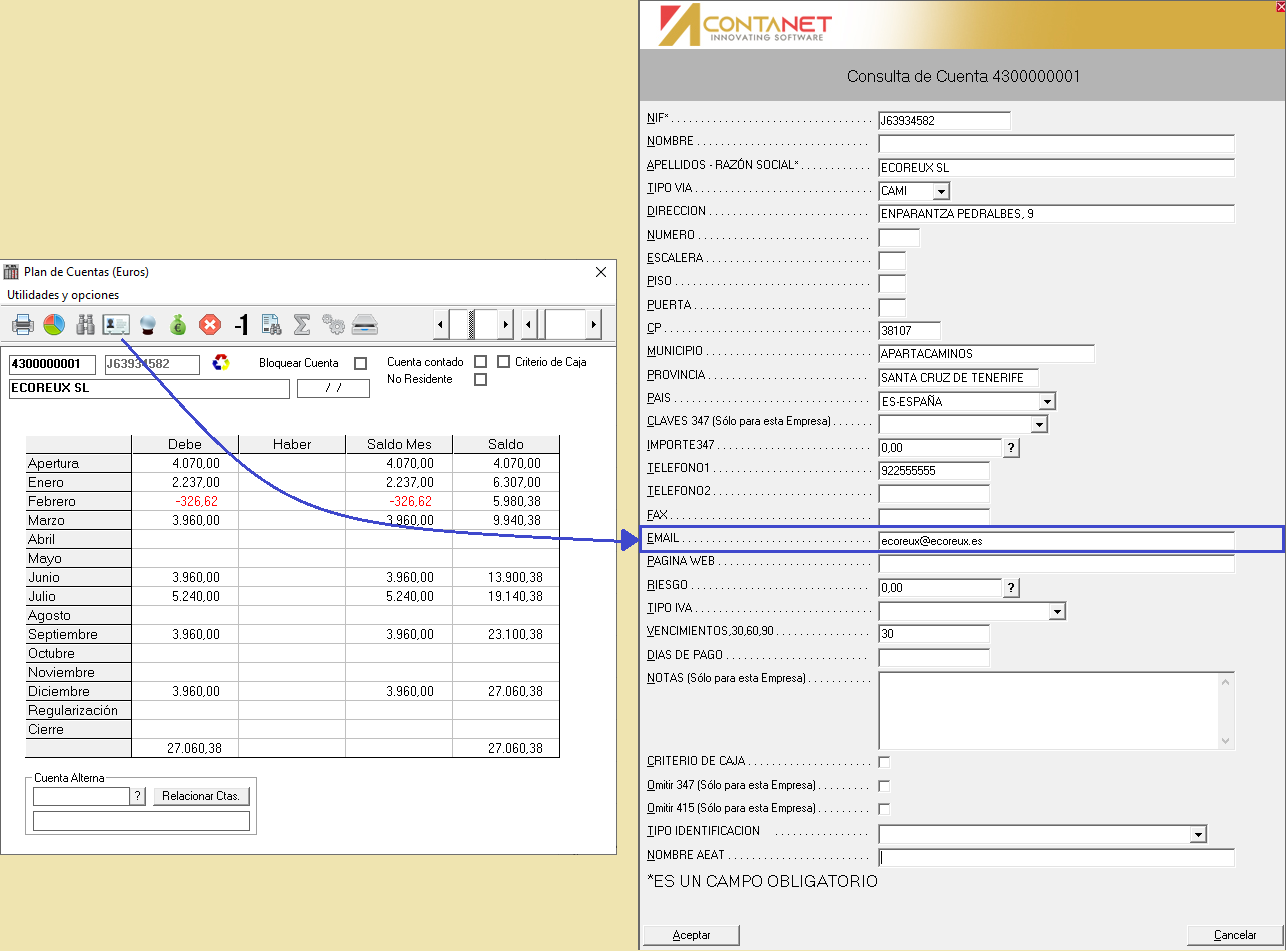Close the Plan de Cuentas window

click(601, 272)
